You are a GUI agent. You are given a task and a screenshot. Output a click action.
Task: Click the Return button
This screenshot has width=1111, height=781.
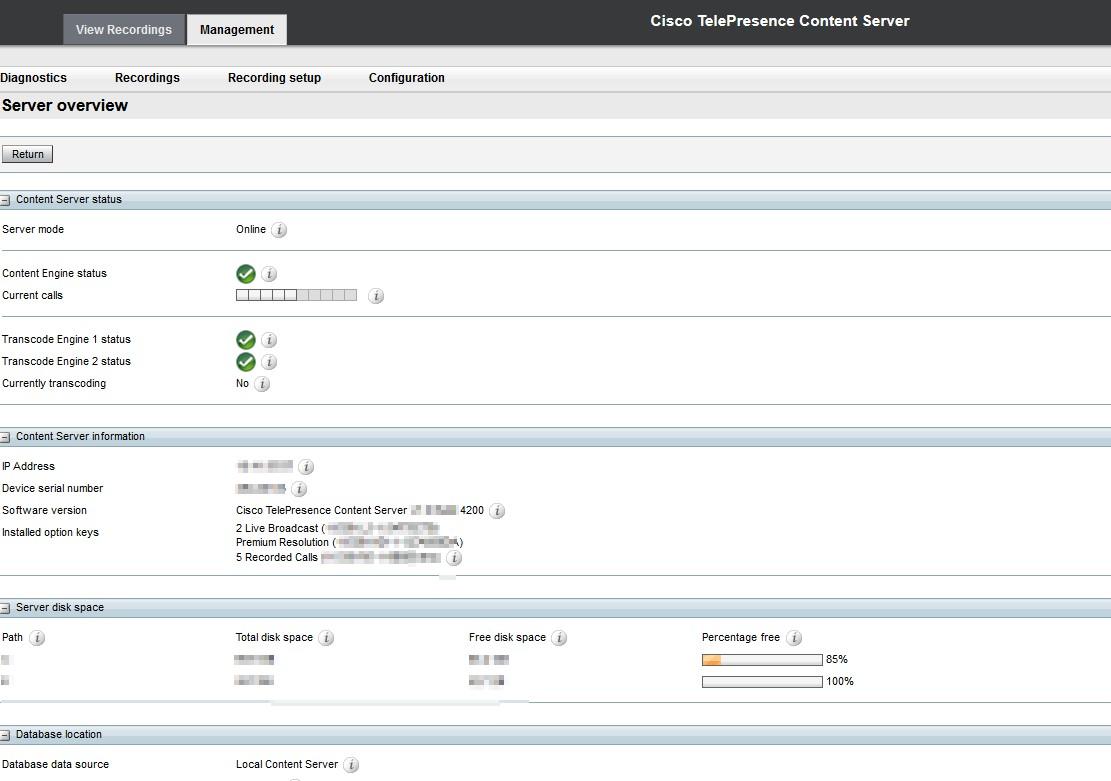(x=28, y=154)
